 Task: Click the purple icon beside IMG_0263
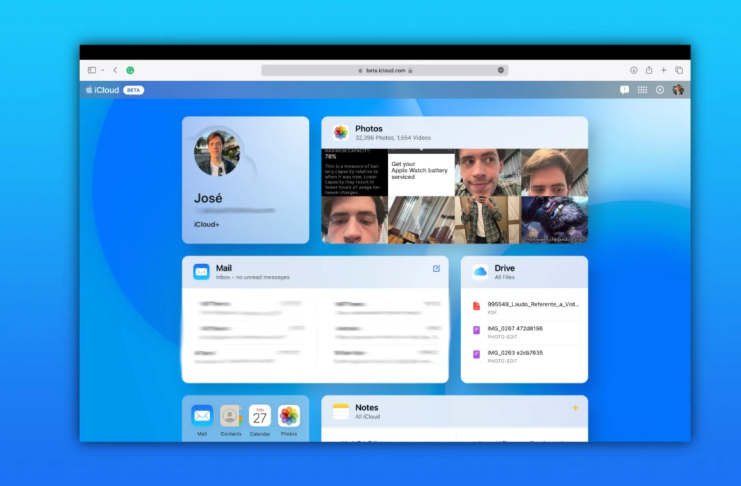[476, 354]
